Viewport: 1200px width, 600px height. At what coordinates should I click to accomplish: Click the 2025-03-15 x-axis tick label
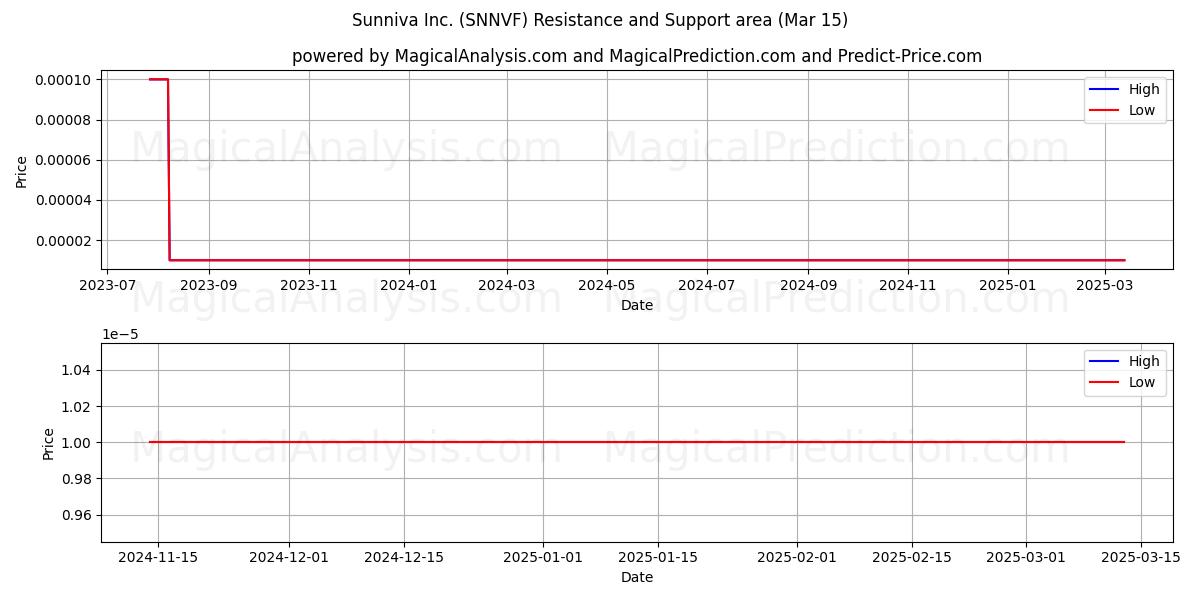[1141, 557]
